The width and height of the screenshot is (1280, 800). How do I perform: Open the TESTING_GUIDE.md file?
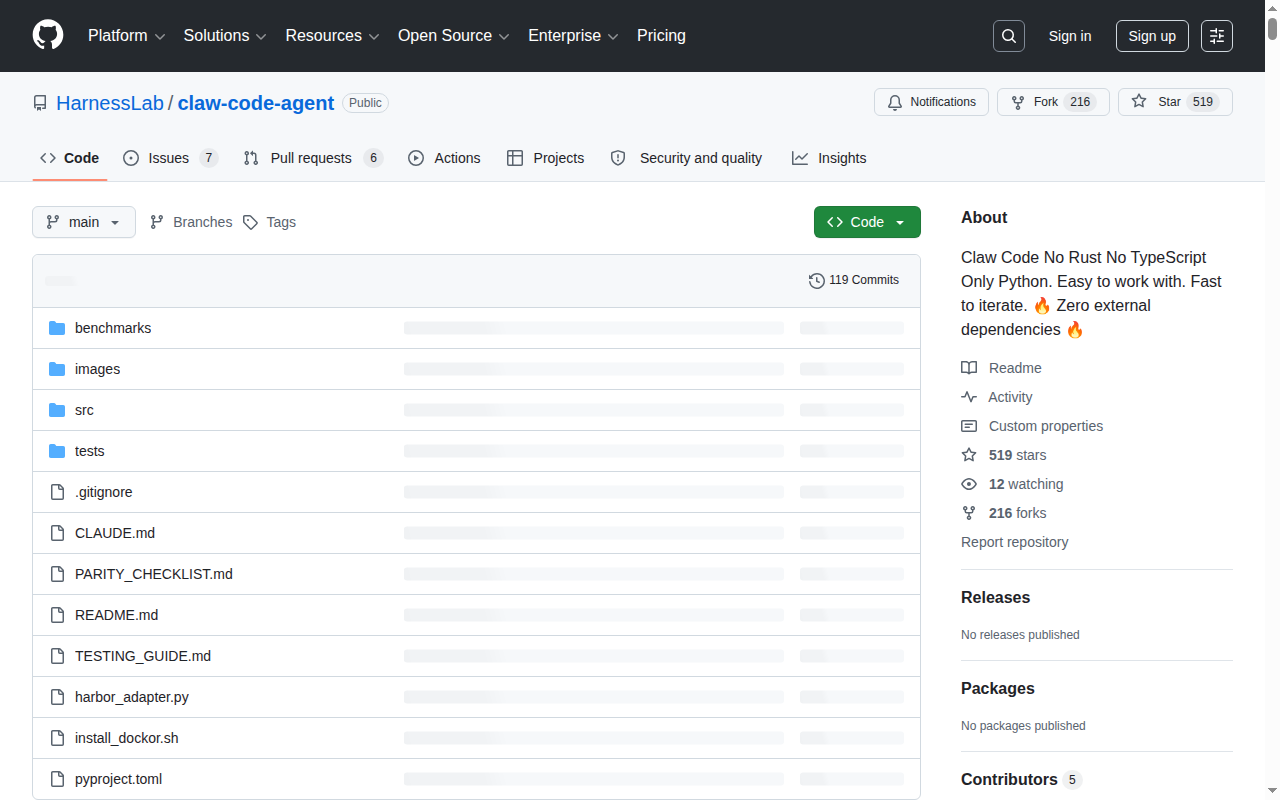coord(143,656)
